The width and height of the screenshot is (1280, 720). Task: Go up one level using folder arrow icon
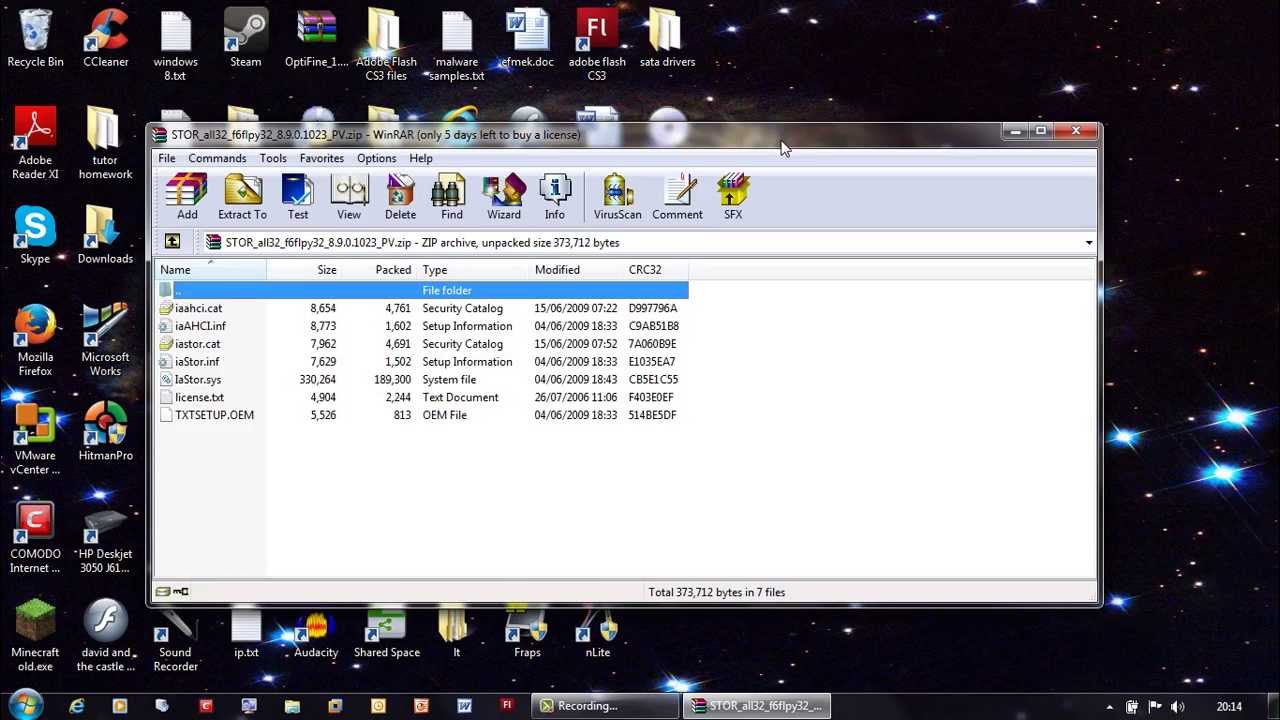(x=172, y=242)
